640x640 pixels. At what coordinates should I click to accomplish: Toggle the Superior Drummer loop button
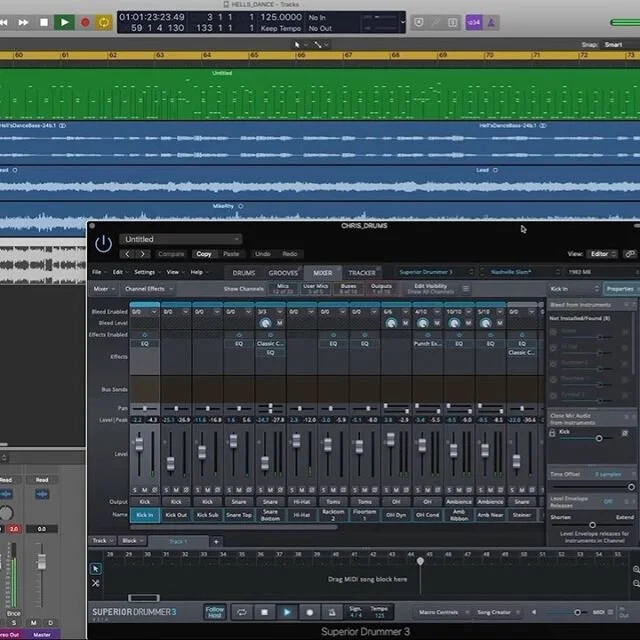pyautogui.click(x=242, y=612)
